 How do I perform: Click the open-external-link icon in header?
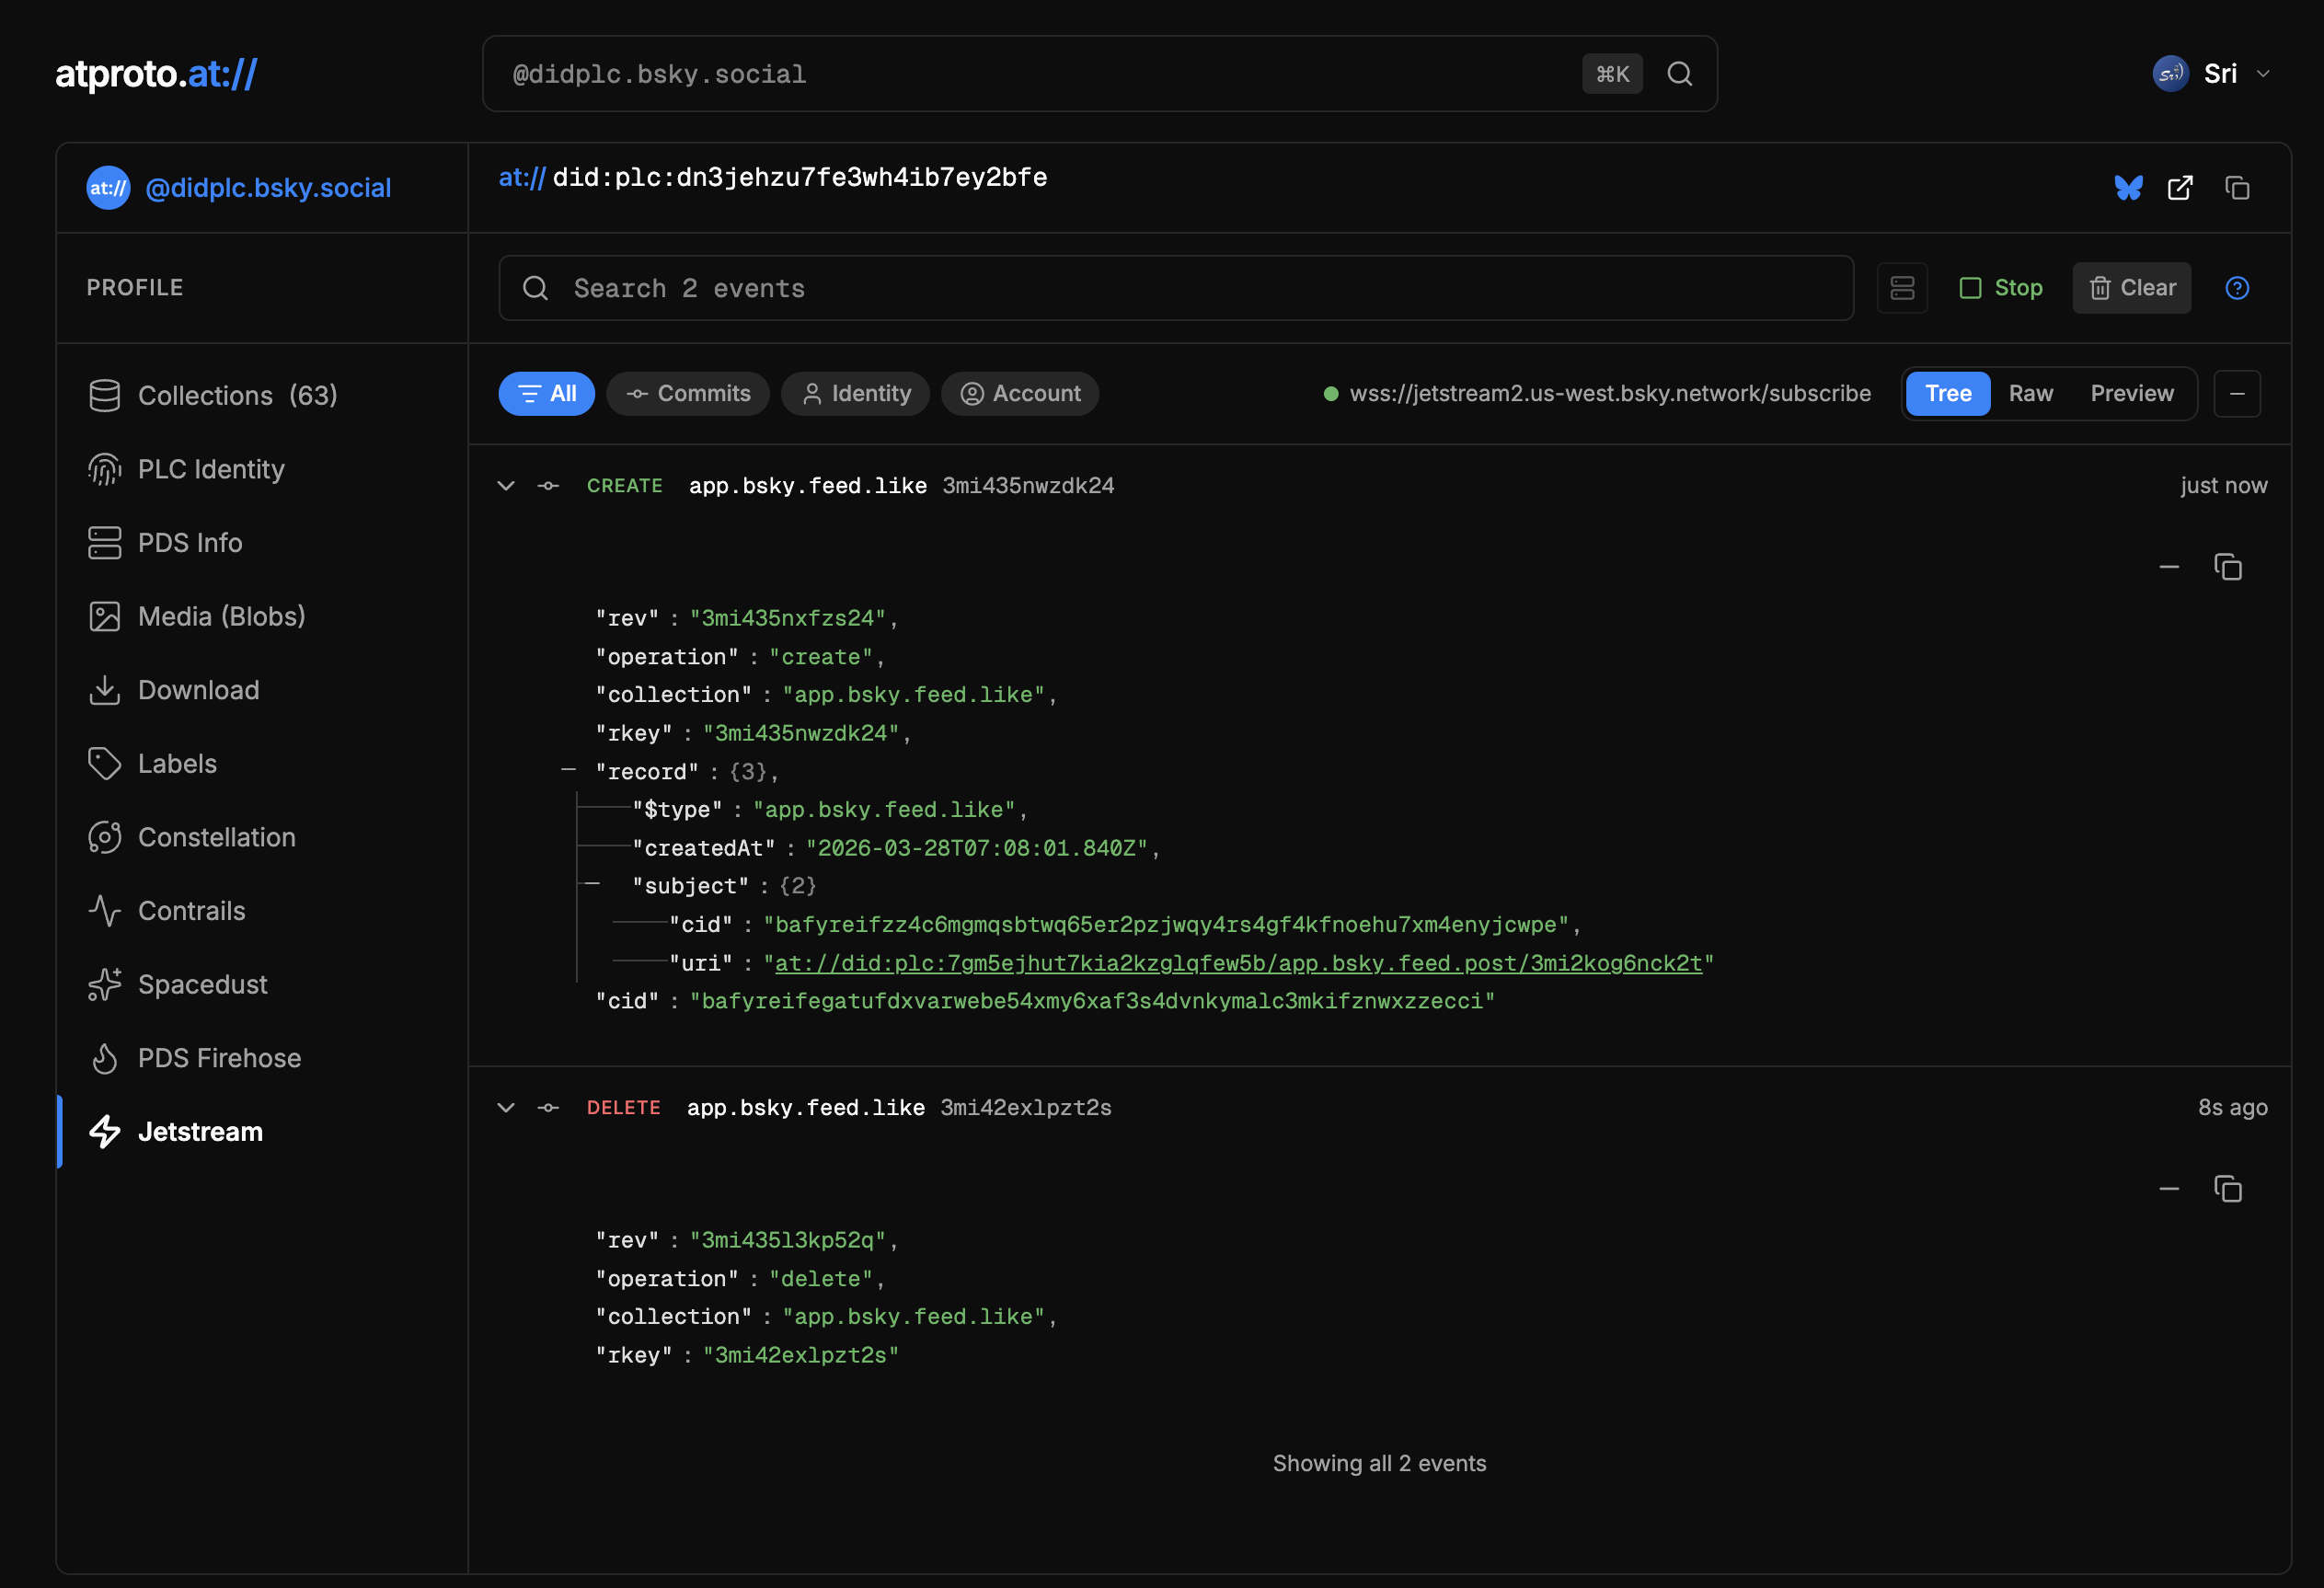tap(2180, 188)
